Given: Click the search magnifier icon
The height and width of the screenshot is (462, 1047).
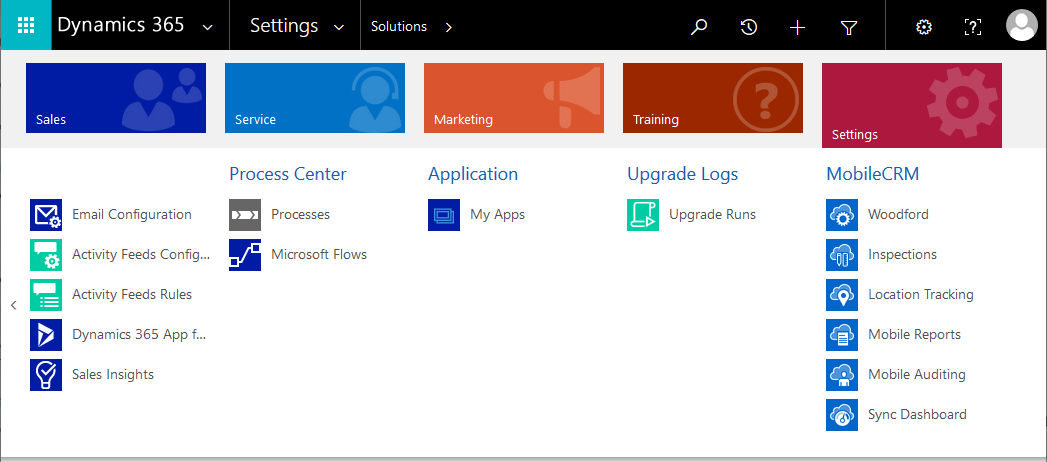Looking at the screenshot, I should pyautogui.click(x=699, y=27).
